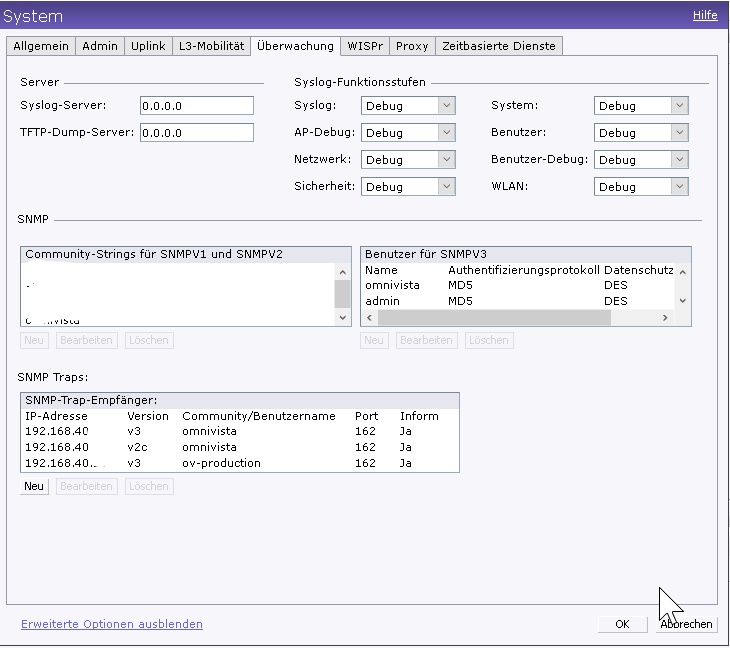730x648 pixels.
Task: Open the Uplink tab
Action: [x=148, y=46]
